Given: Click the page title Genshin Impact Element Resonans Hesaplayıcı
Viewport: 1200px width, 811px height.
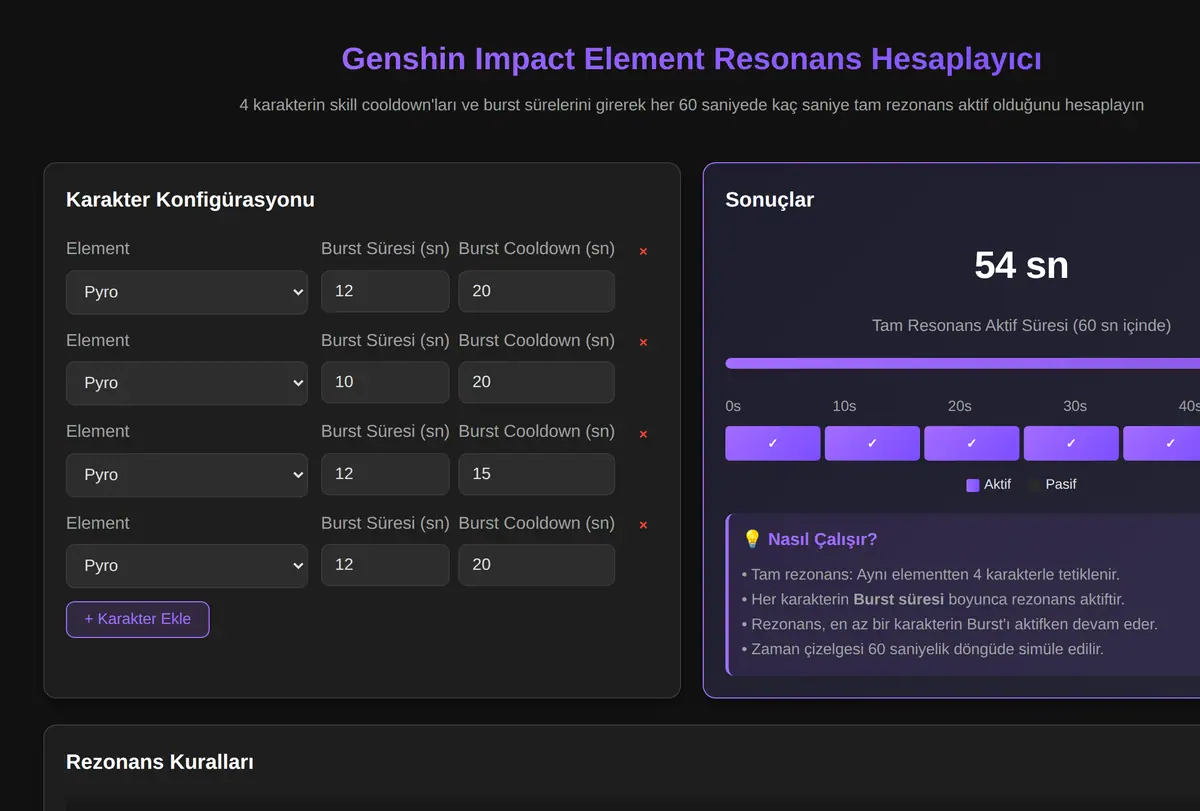Looking at the screenshot, I should click(x=692, y=59).
